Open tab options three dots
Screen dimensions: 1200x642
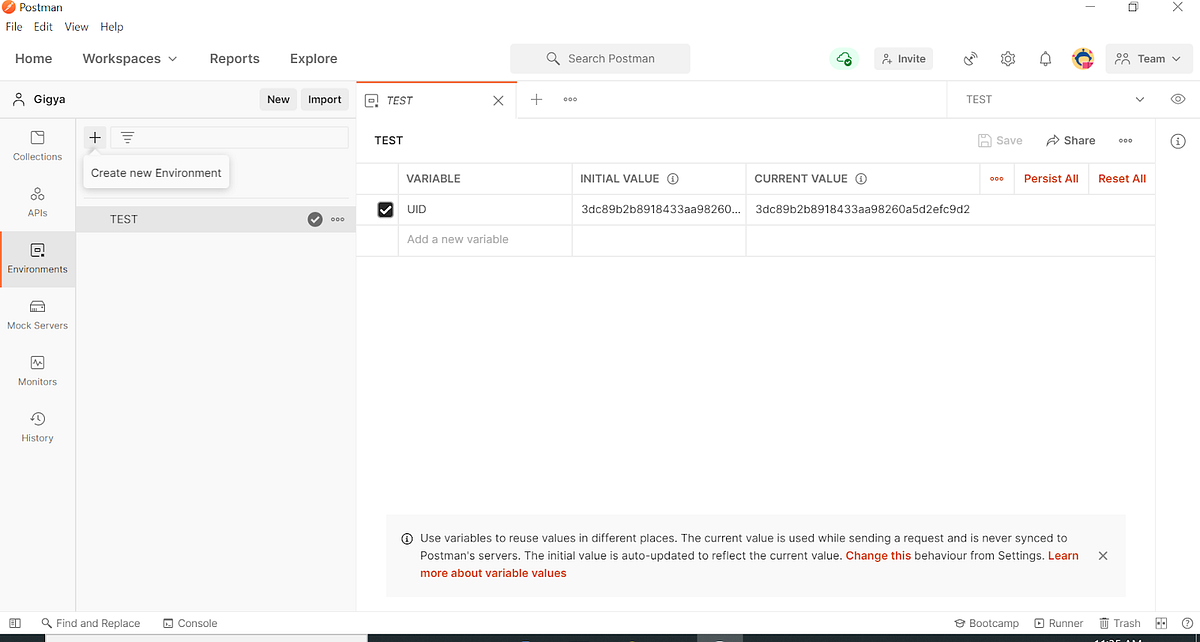click(570, 99)
